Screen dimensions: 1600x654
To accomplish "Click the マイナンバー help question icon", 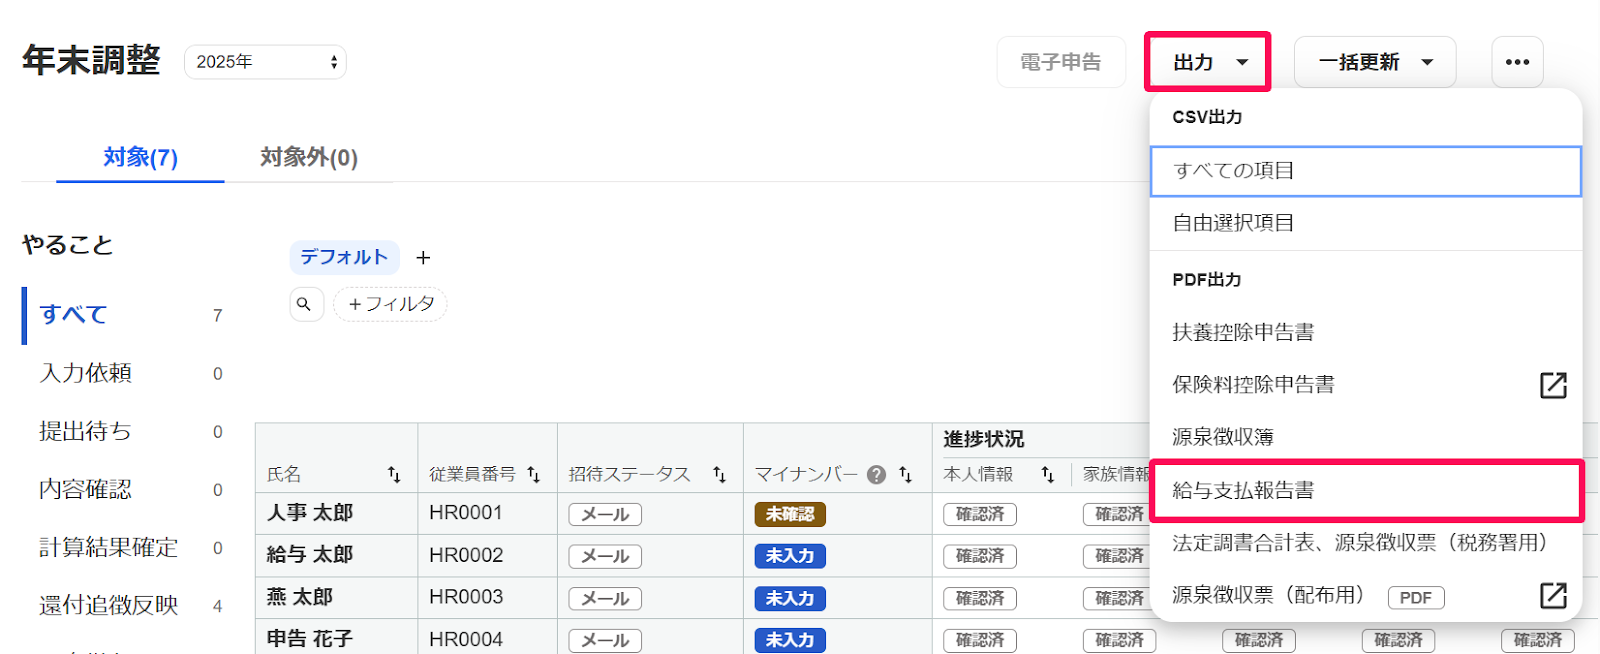I will pos(877,475).
